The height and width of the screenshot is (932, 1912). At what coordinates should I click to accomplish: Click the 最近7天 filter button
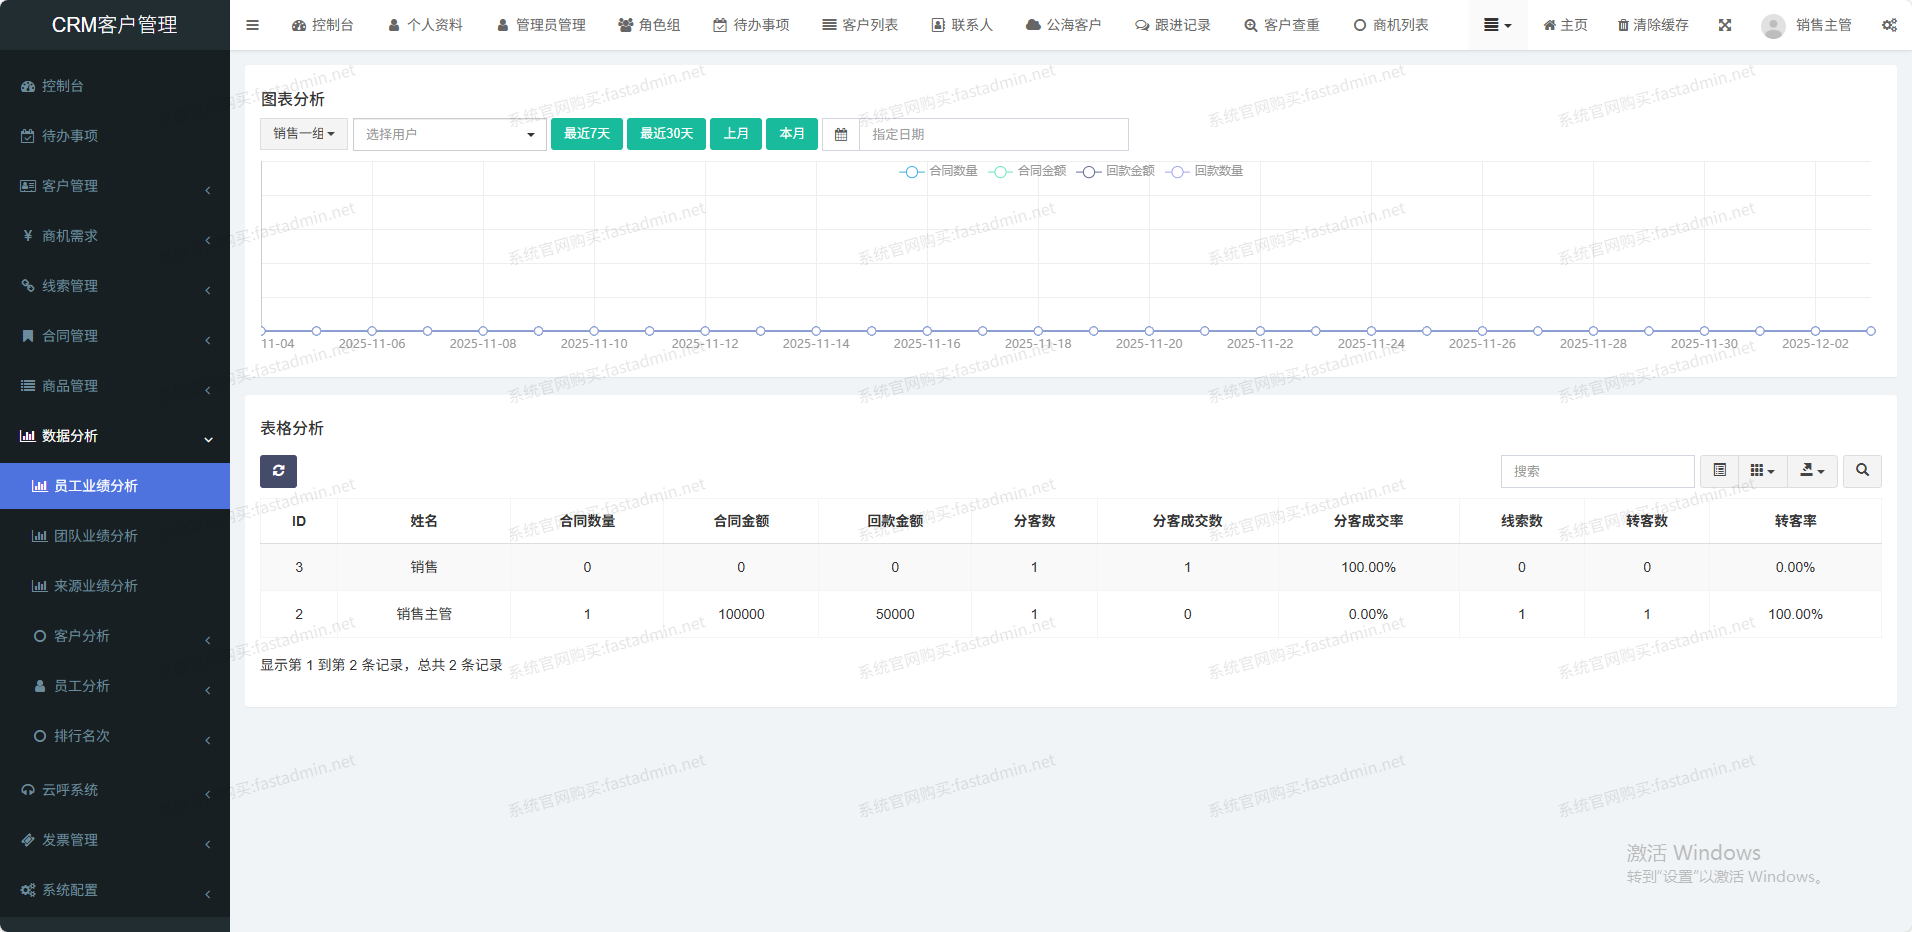point(587,134)
